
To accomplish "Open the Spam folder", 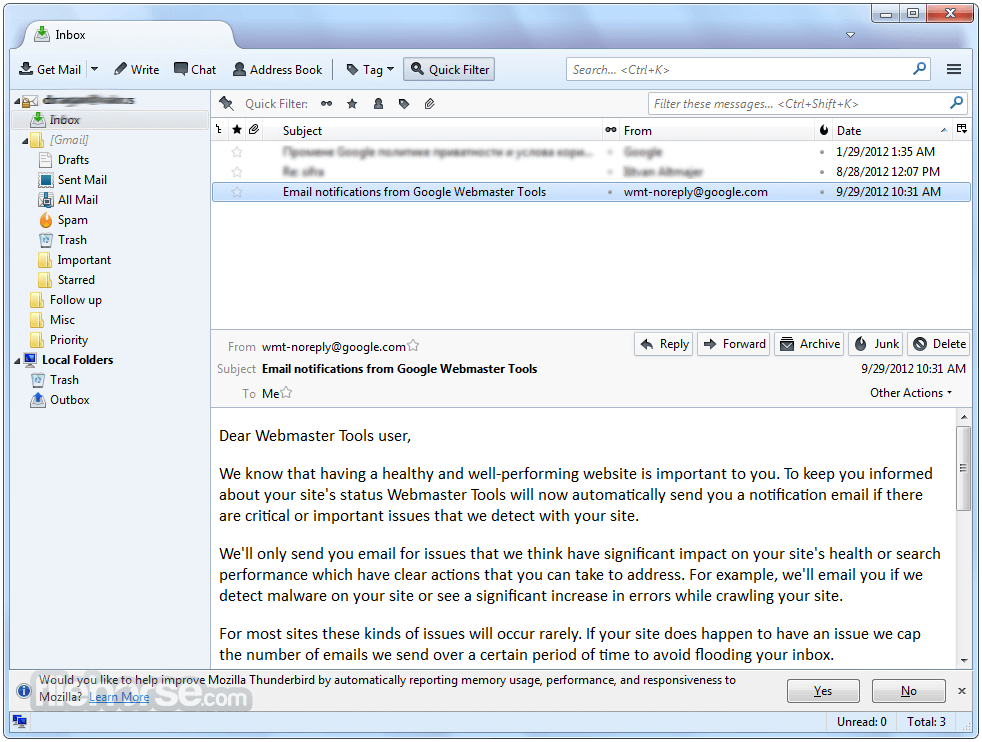I will (73, 220).
